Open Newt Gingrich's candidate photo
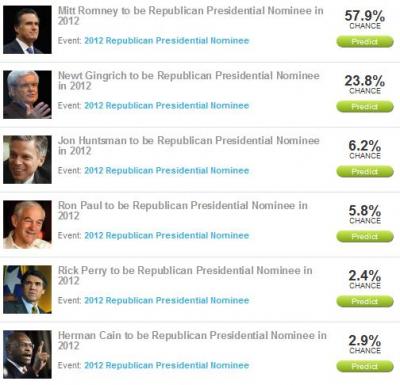This screenshot has width=400, height=385. click(27, 95)
